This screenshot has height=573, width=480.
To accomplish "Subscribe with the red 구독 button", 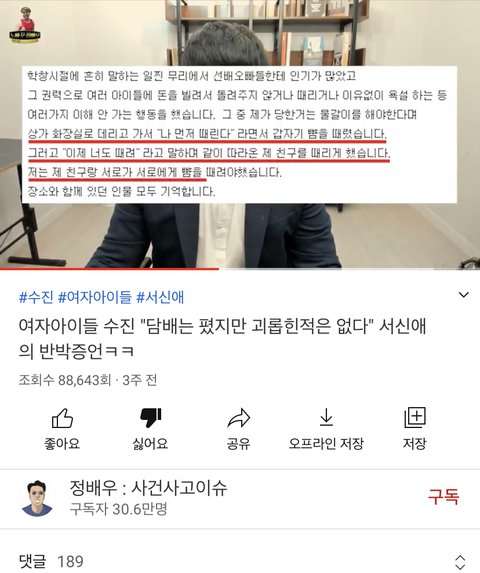I will (443, 497).
